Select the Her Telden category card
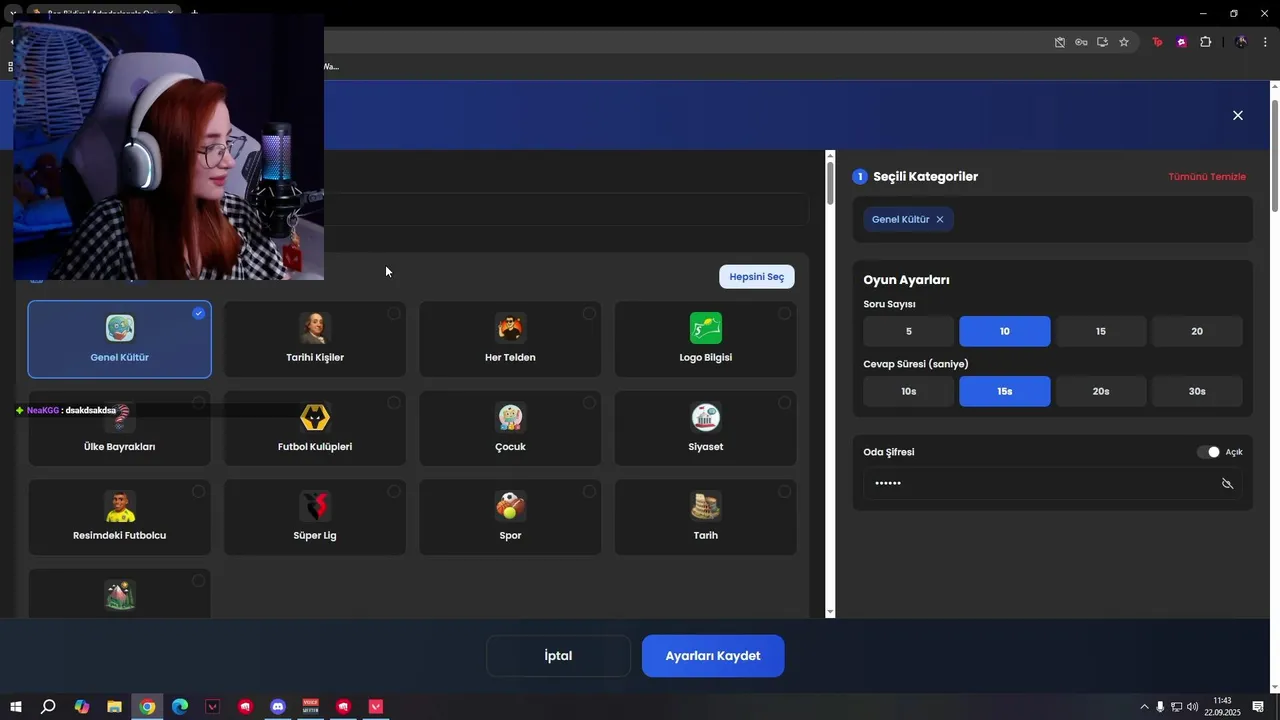The image size is (1280, 720). pos(510,339)
